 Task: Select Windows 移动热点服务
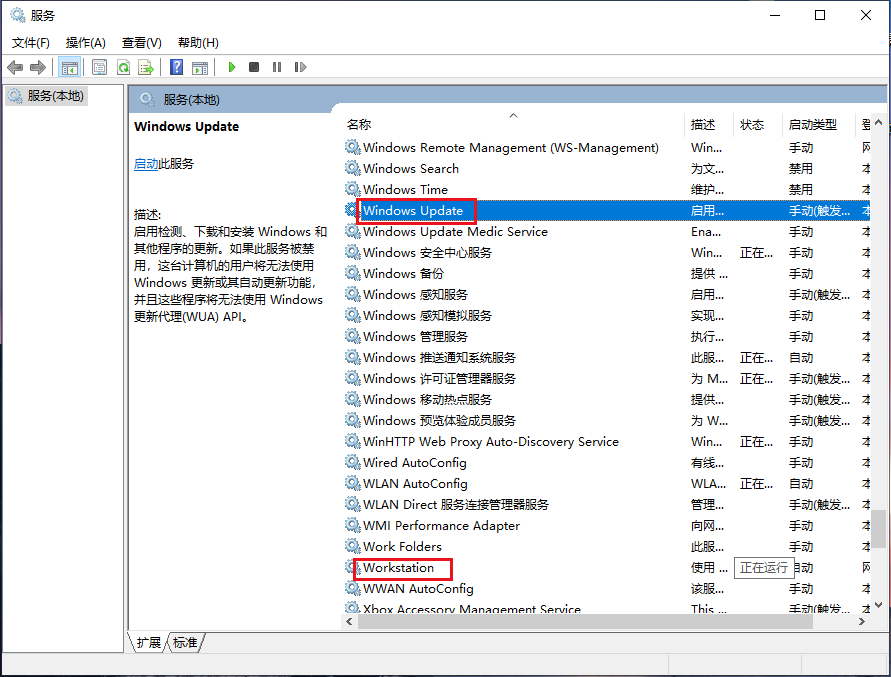click(606, 400)
